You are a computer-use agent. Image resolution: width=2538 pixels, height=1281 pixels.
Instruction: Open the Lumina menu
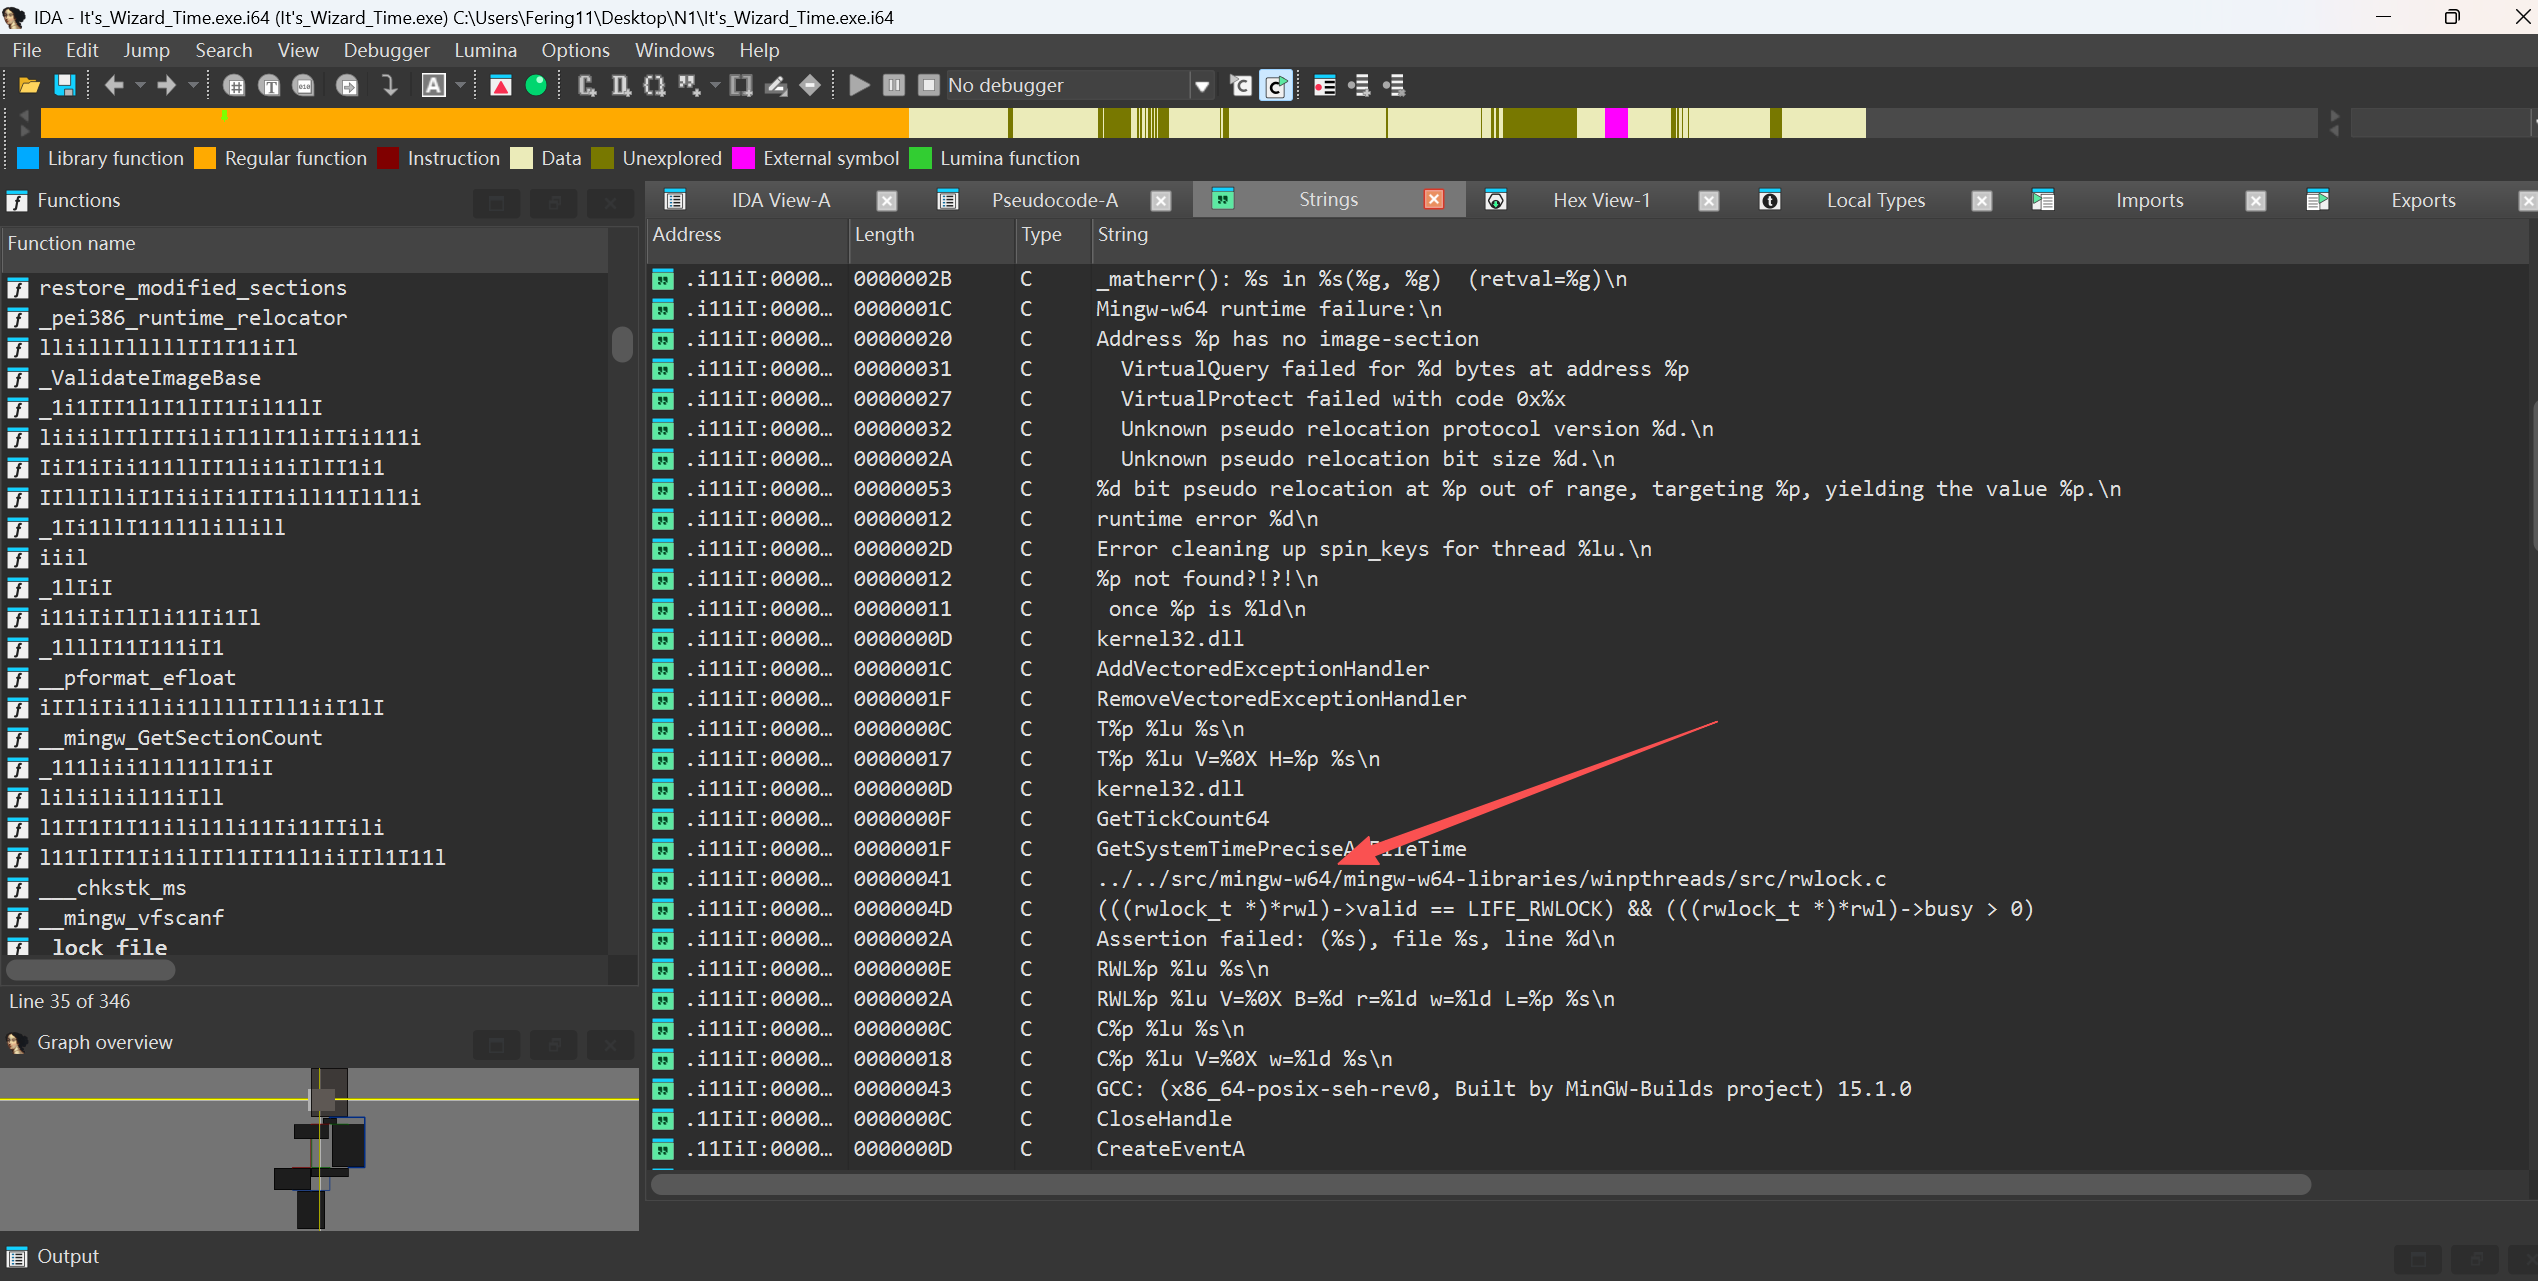[x=485, y=50]
